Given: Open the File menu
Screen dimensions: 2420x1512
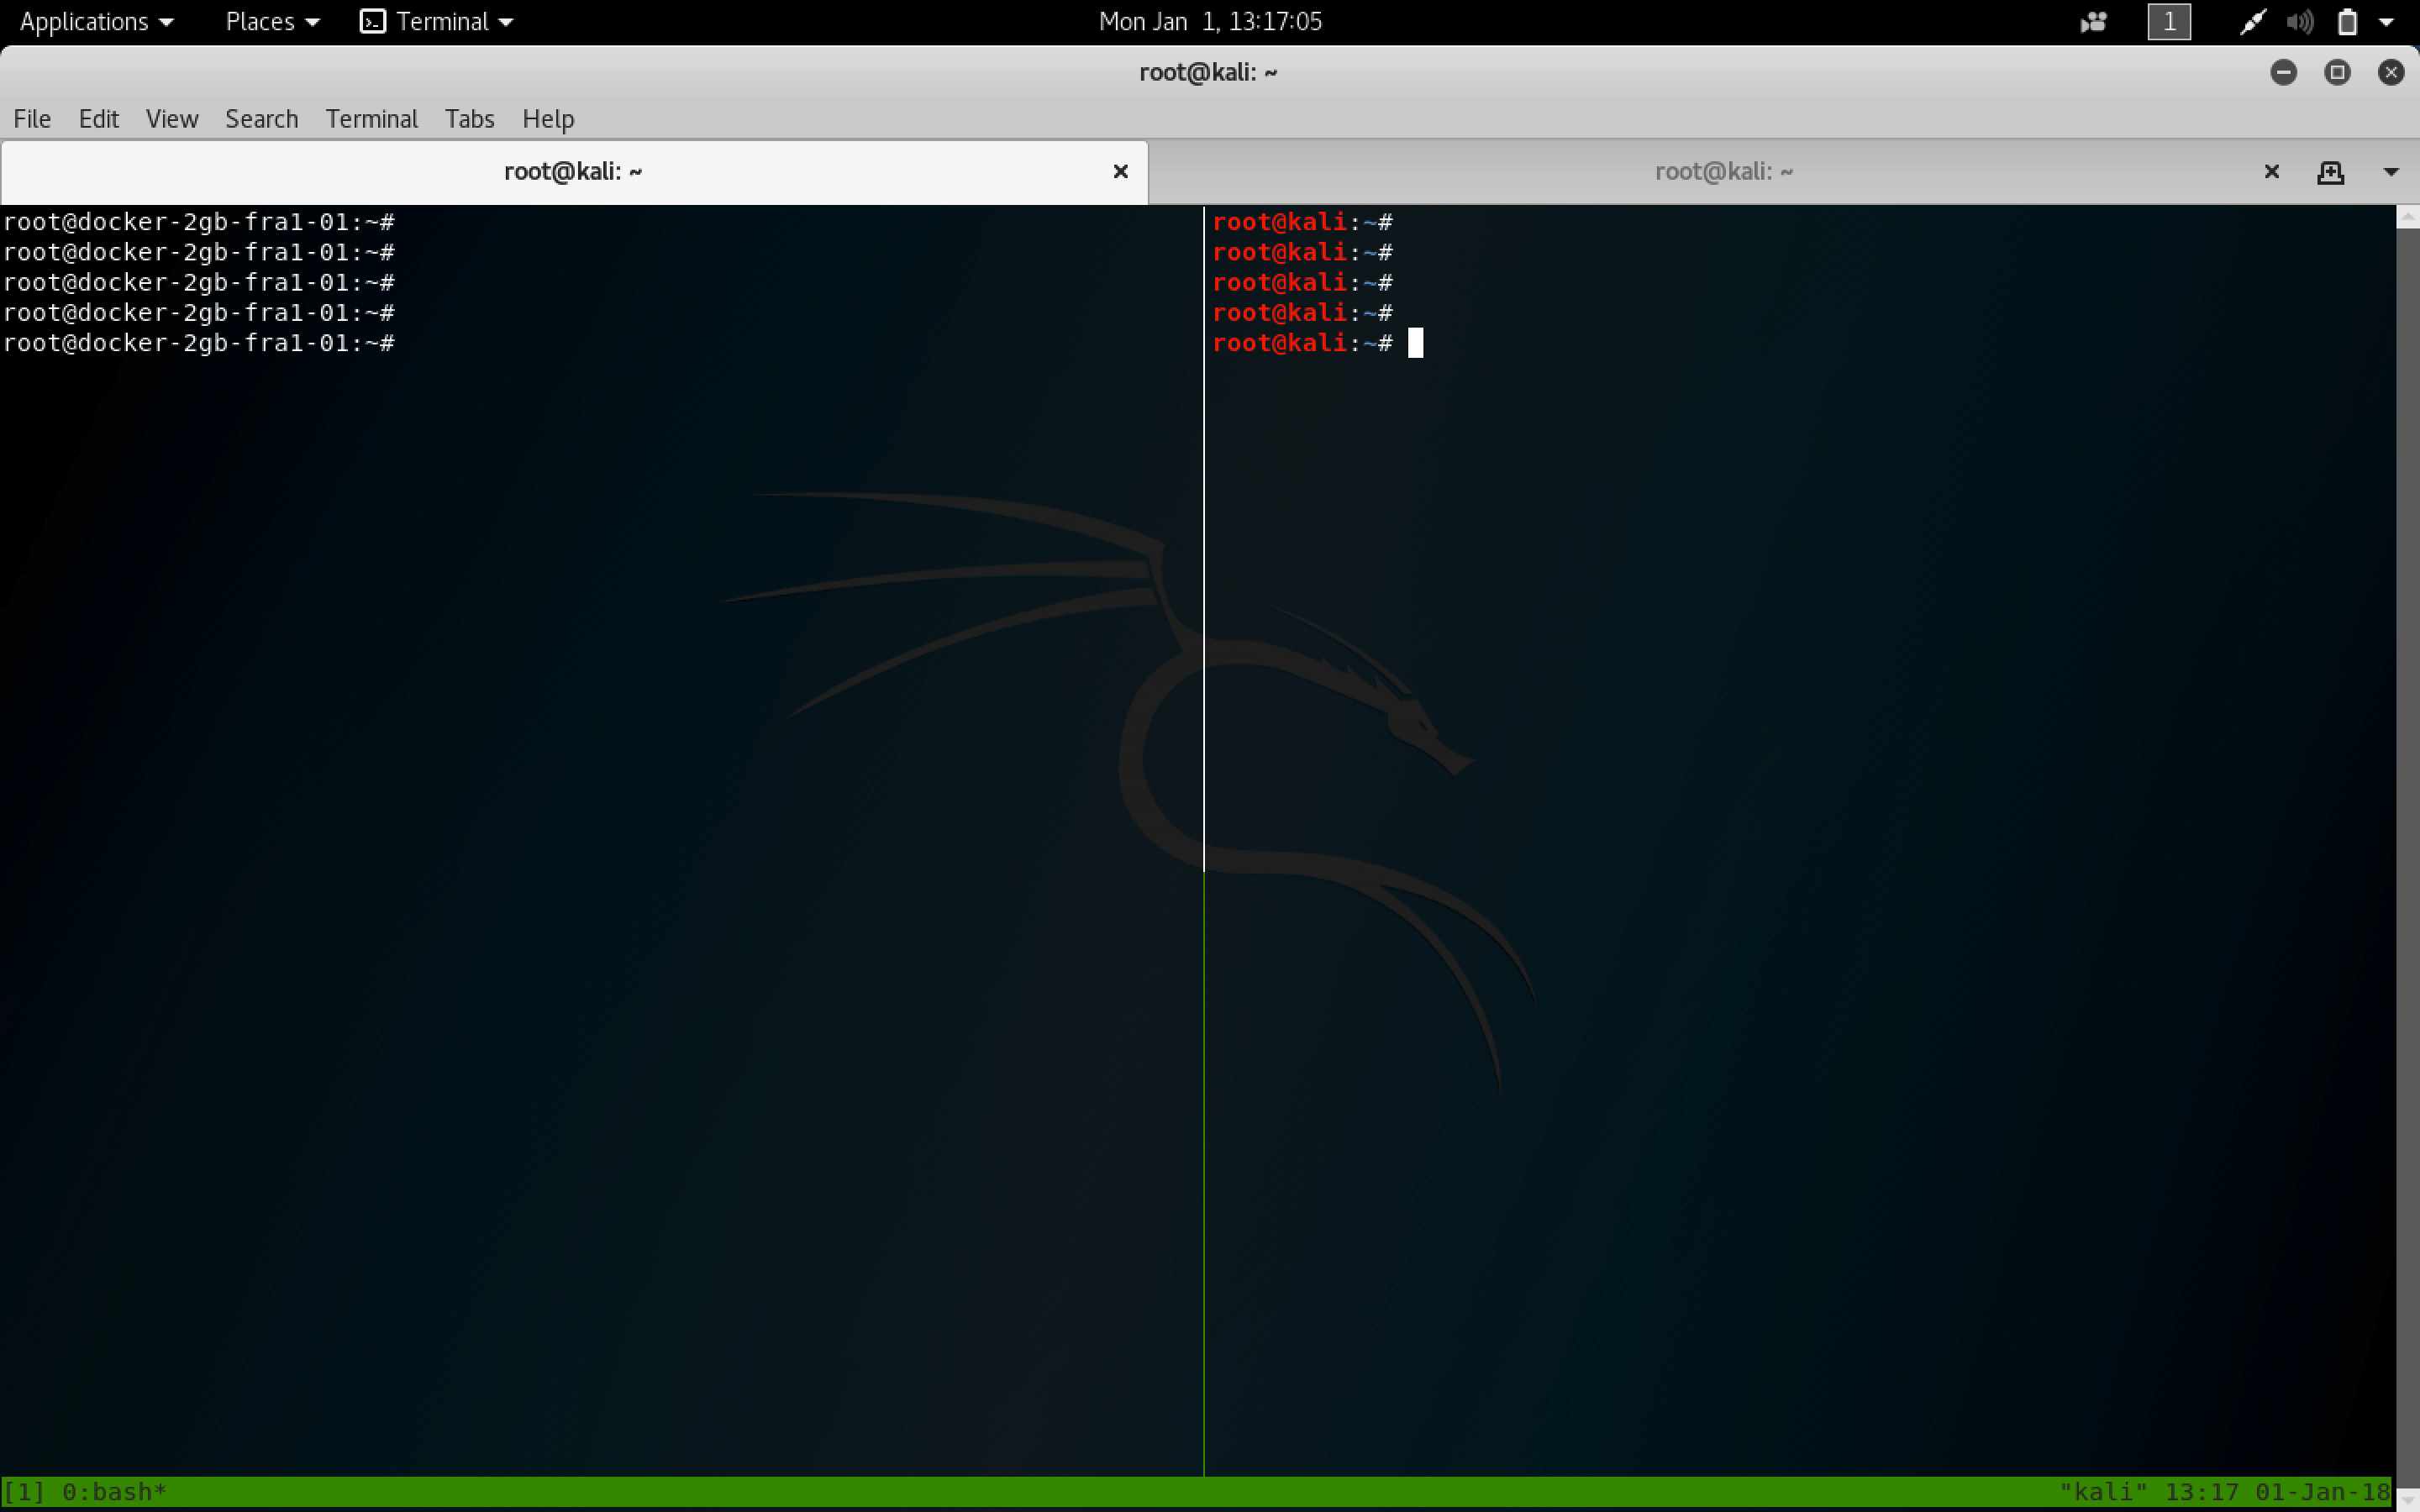Looking at the screenshot, I should point(32,119).
